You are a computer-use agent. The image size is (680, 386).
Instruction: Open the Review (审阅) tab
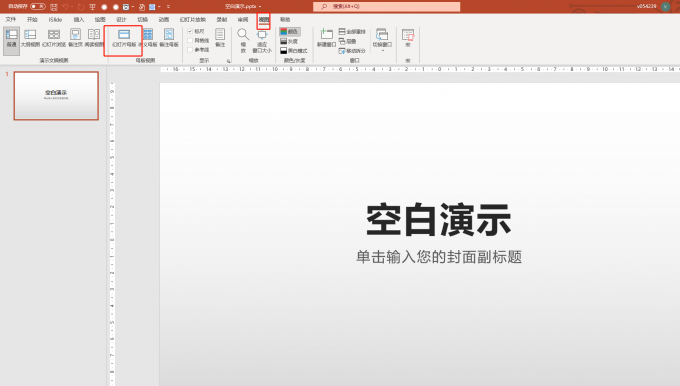[x=243, y=20]
